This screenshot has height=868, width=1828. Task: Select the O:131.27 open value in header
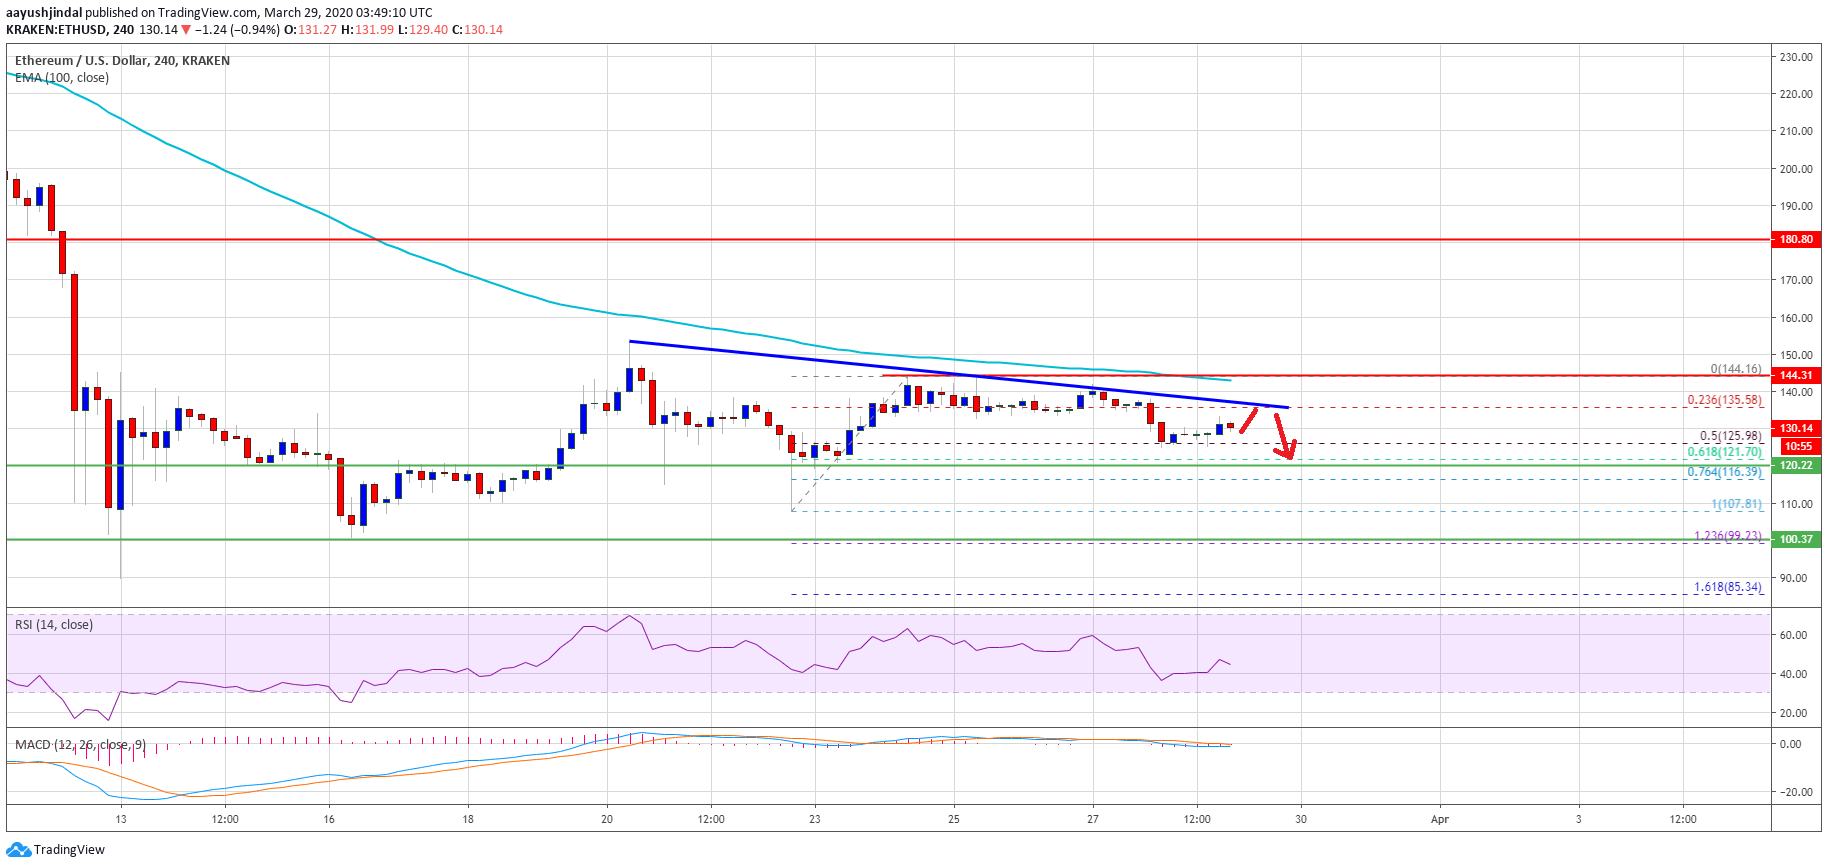click(311, 30)
